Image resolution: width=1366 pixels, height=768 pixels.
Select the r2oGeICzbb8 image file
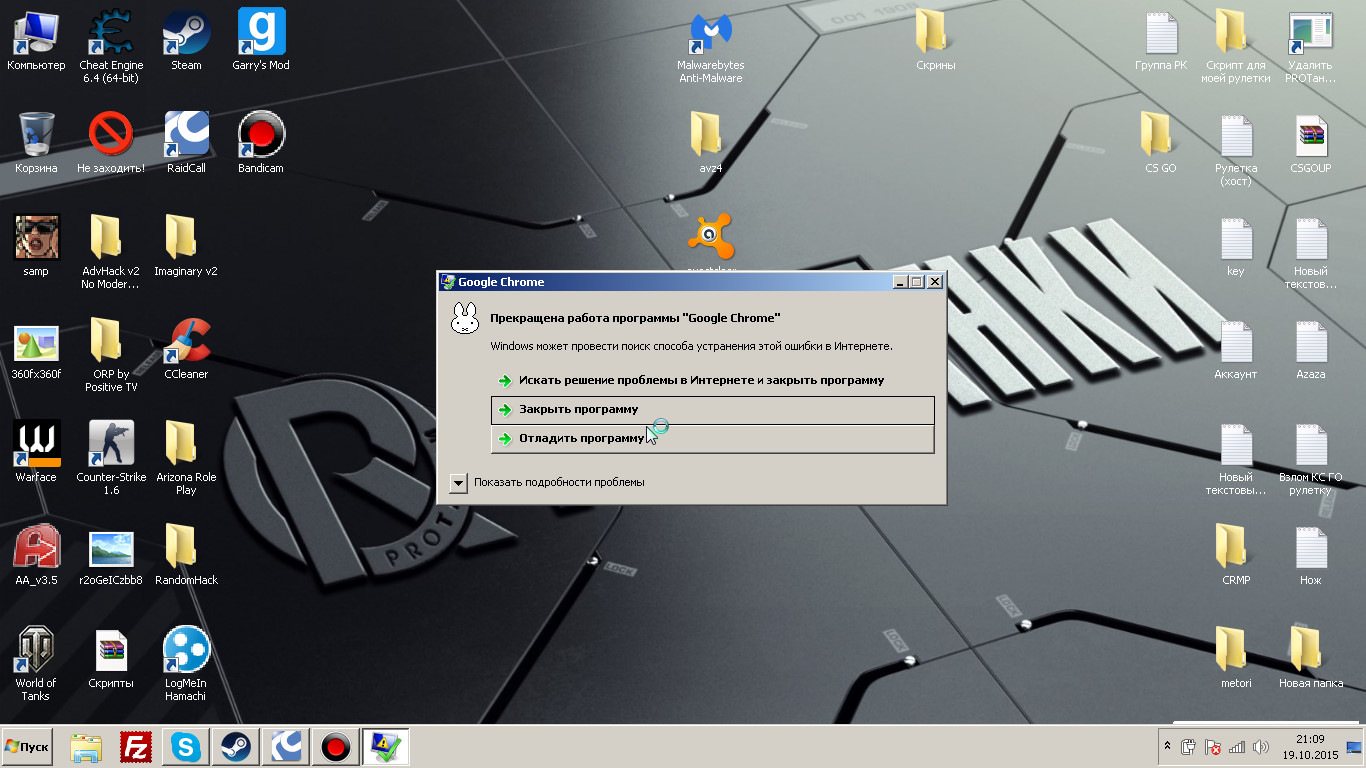pos(110,556)
